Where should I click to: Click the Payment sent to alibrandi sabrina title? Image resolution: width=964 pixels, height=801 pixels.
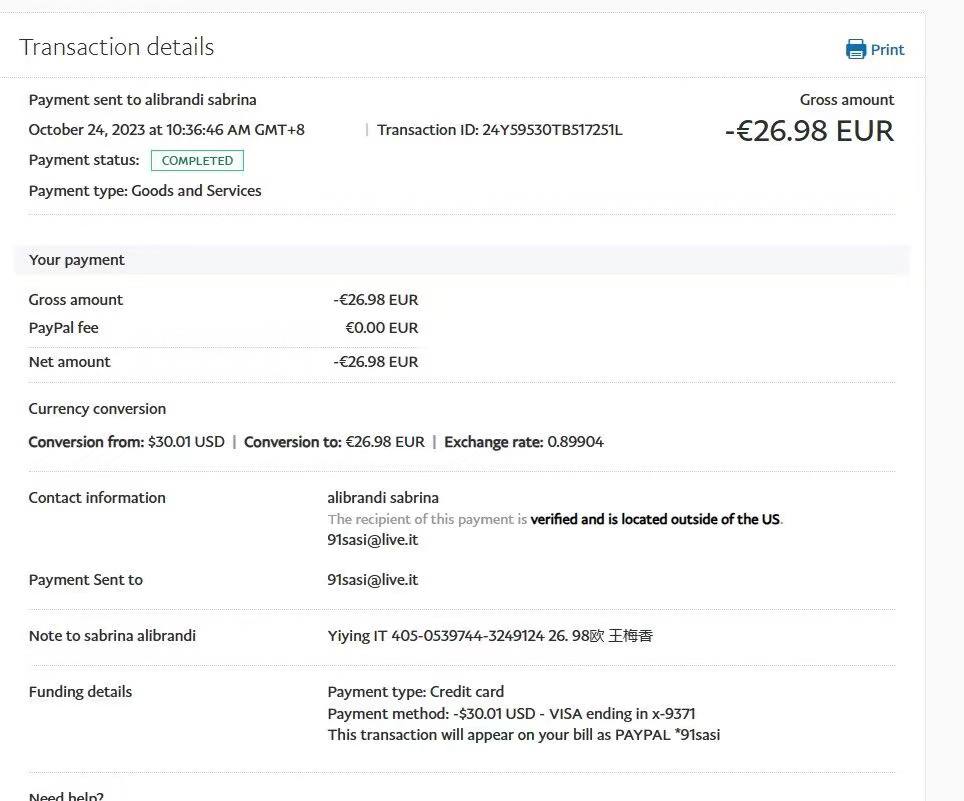click(x=143, y=100)
